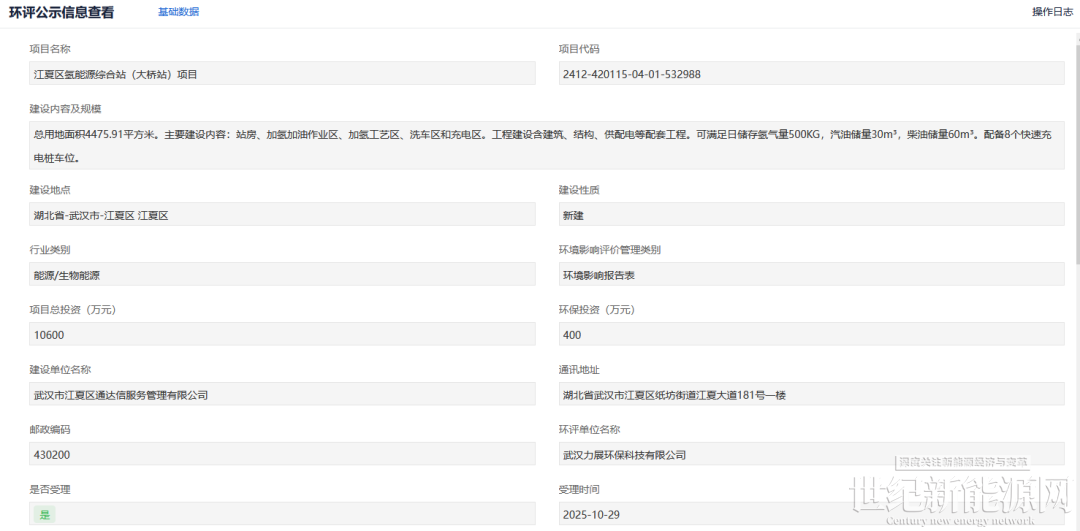Click the 建设内容及规模 text area

[546, 145]
